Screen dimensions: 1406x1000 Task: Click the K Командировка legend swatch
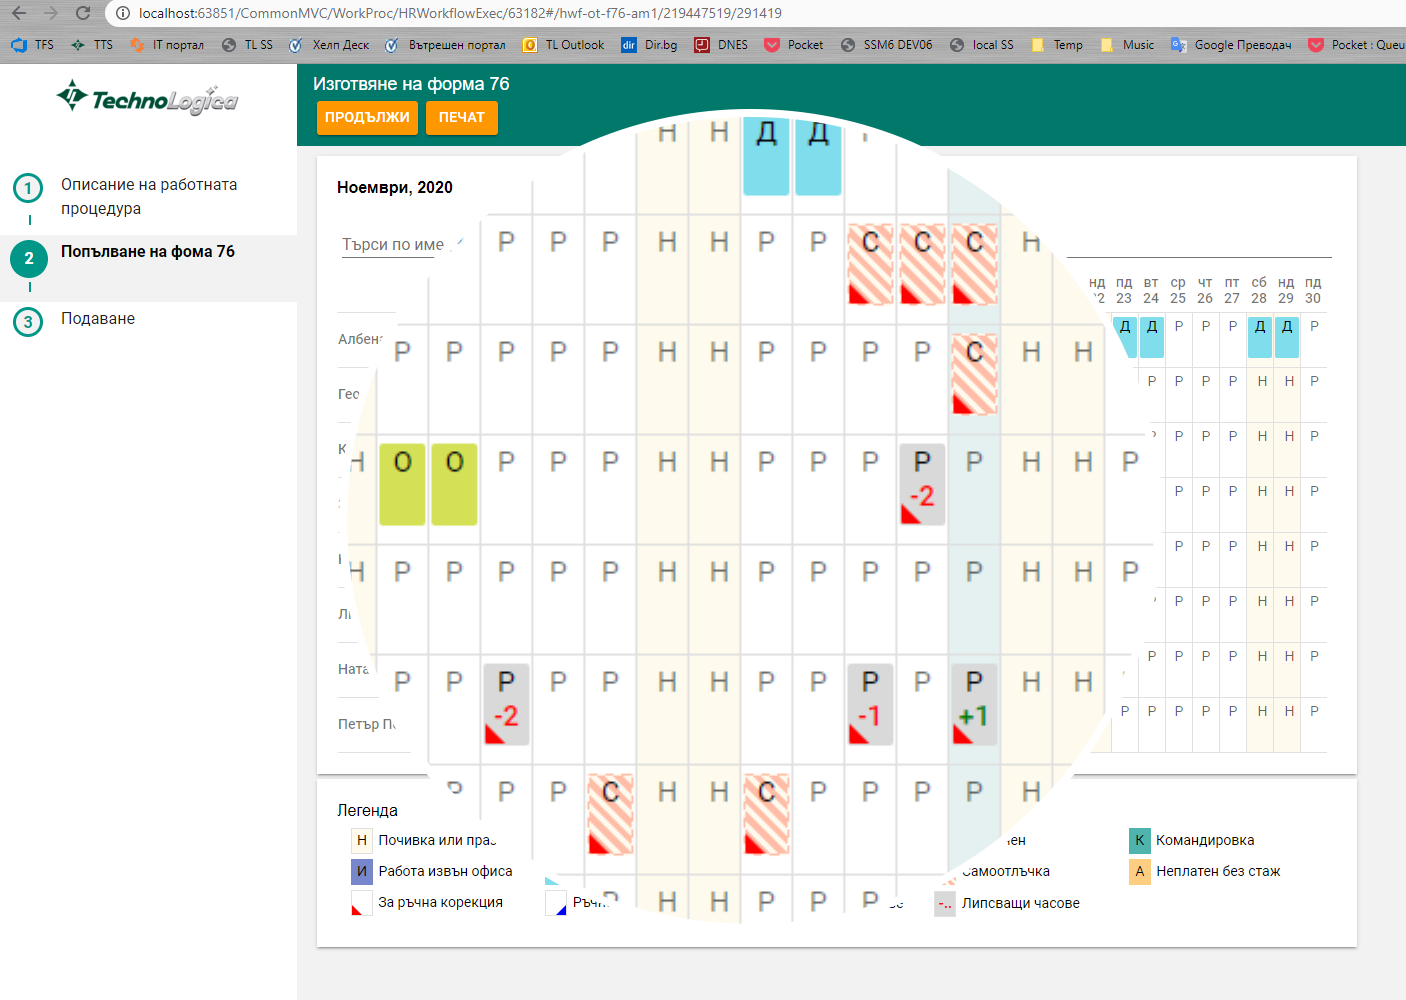[x=1139, y=840]
